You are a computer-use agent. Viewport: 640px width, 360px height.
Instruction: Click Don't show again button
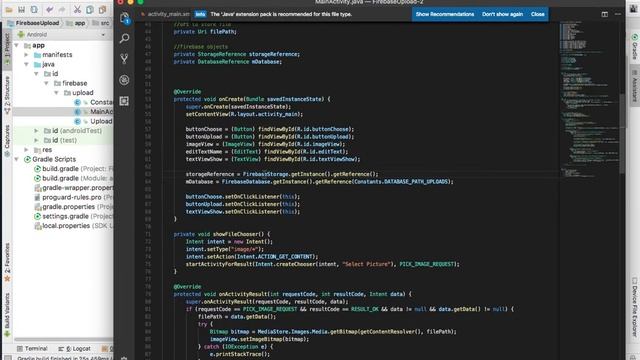coord(502,14)
